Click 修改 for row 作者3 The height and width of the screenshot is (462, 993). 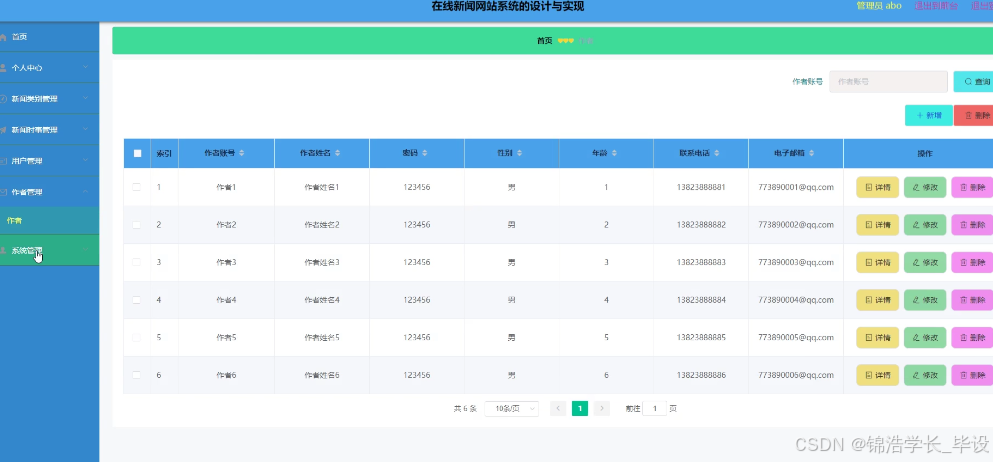(925, 262)
